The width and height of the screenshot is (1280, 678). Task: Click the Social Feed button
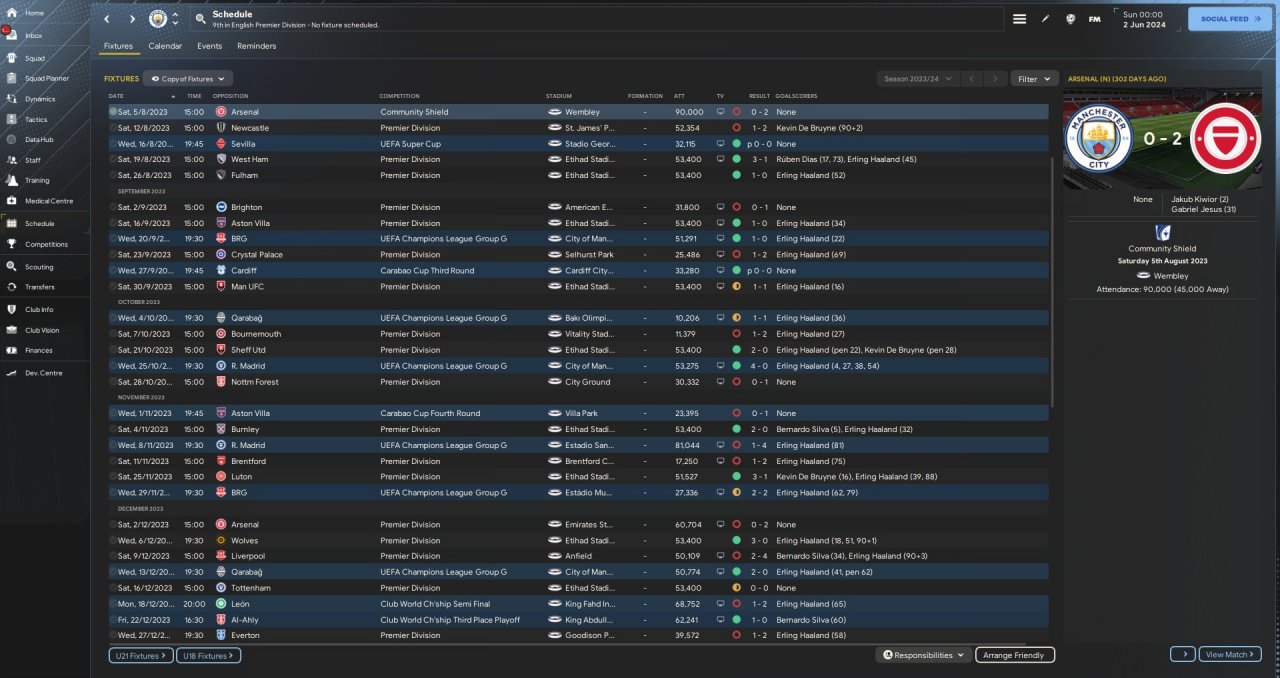[x=1230, y=18]
